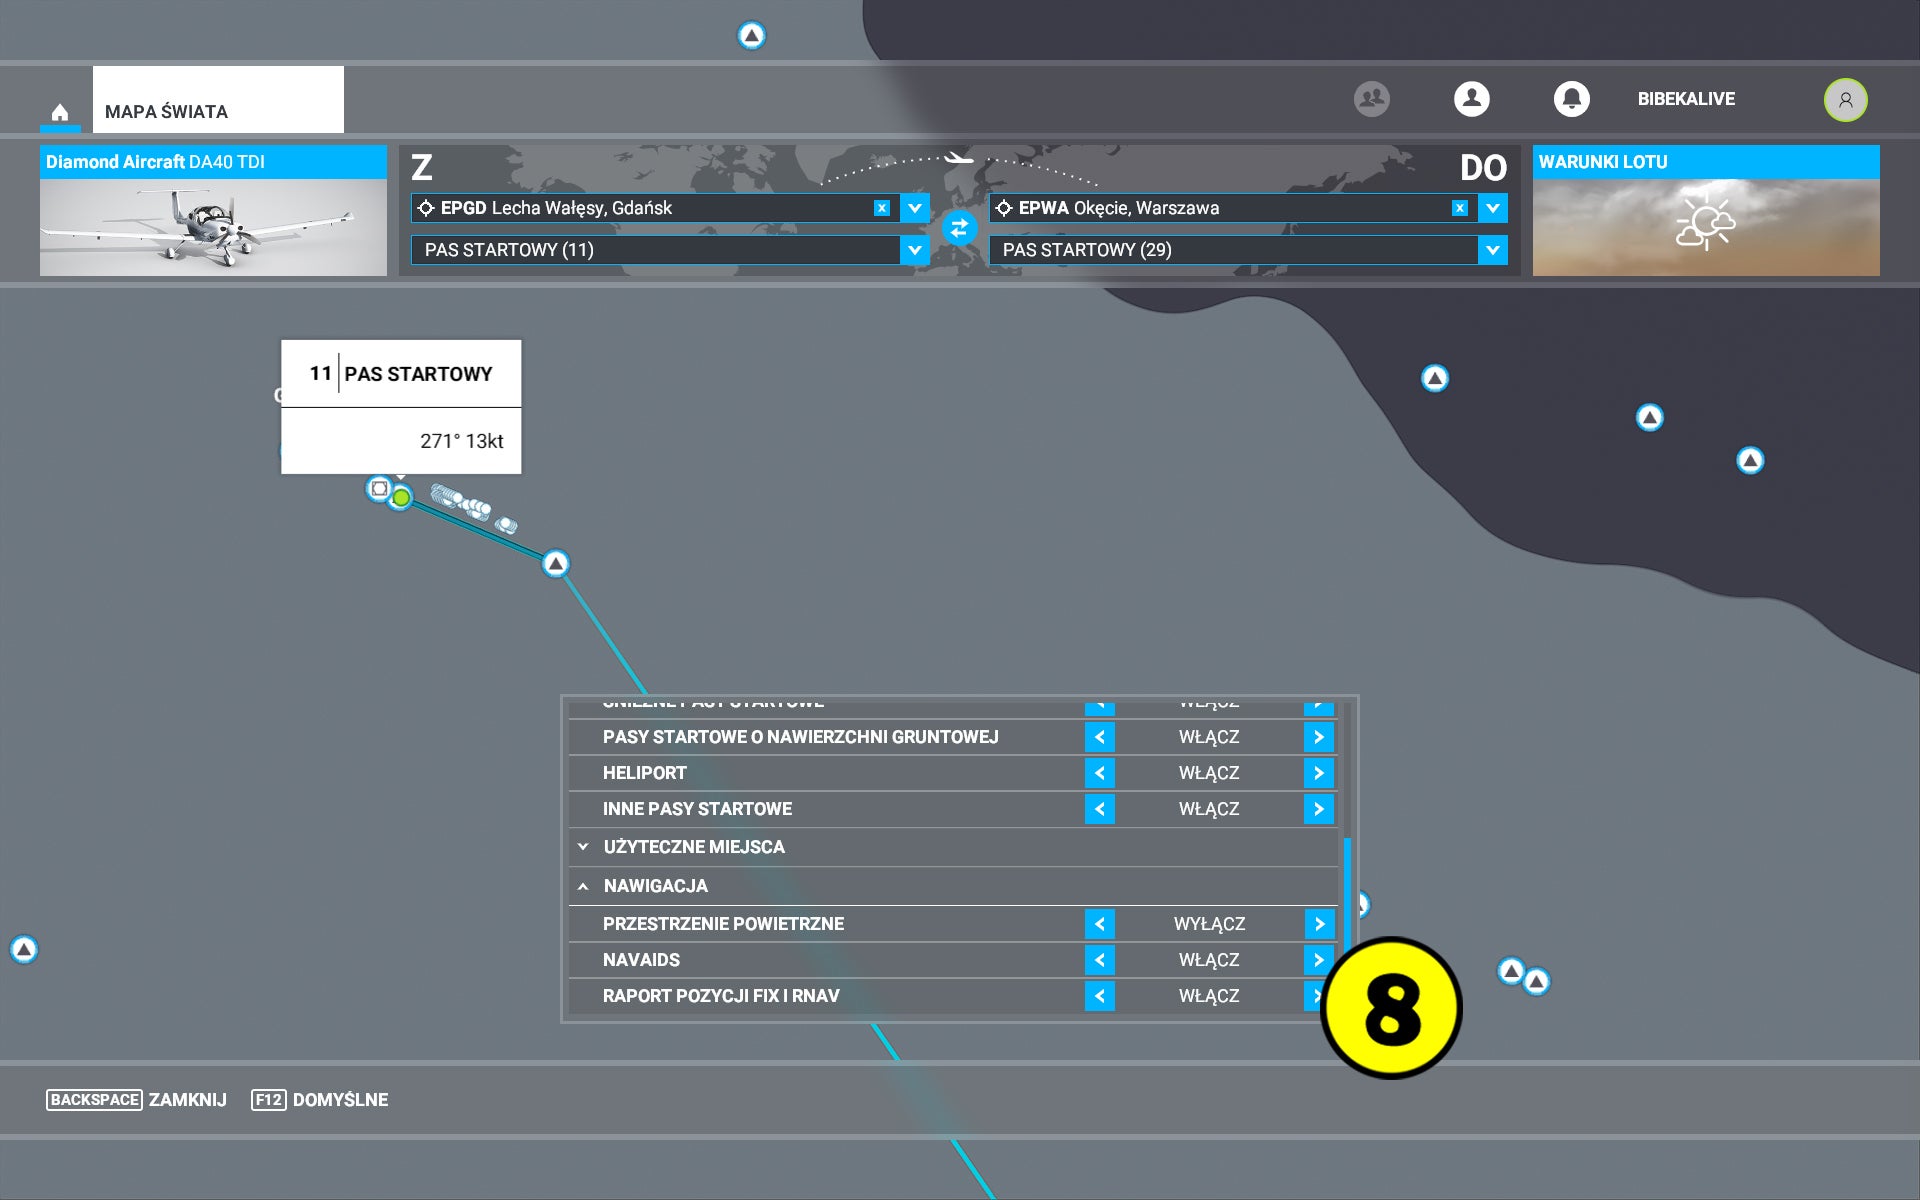Clear the EPWA arrival airport
Screen dimensions: 1920x1200
click(x=1459, y=208)
